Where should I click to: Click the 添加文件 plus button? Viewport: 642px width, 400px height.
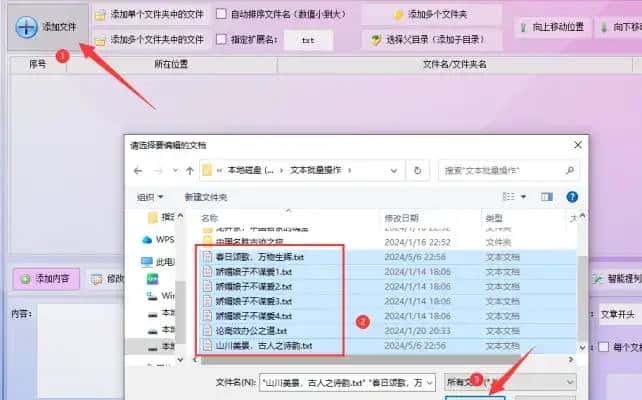coord(47,27)
